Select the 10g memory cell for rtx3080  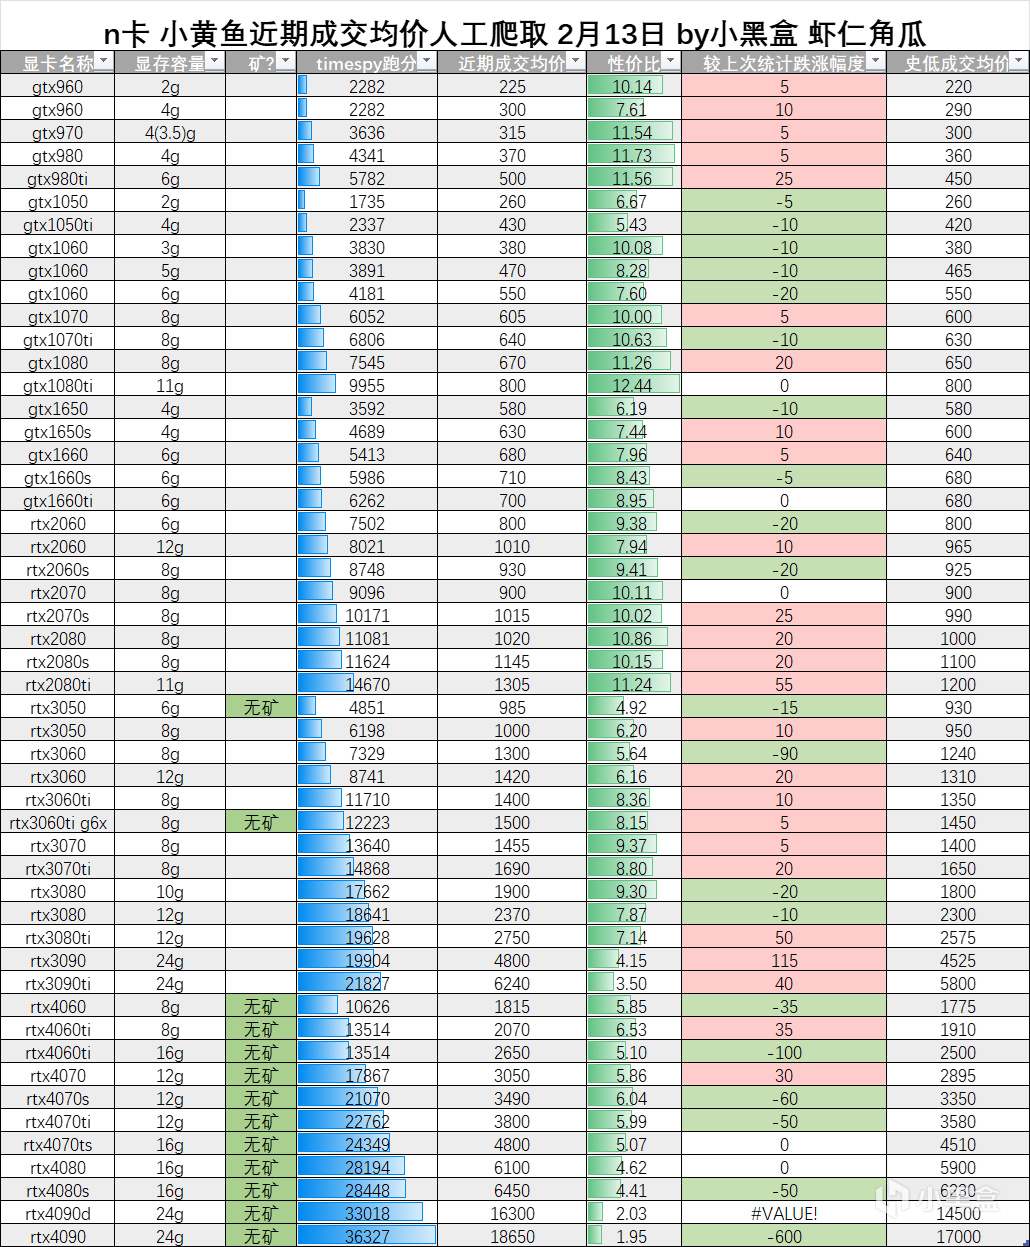tap(170, 892)
